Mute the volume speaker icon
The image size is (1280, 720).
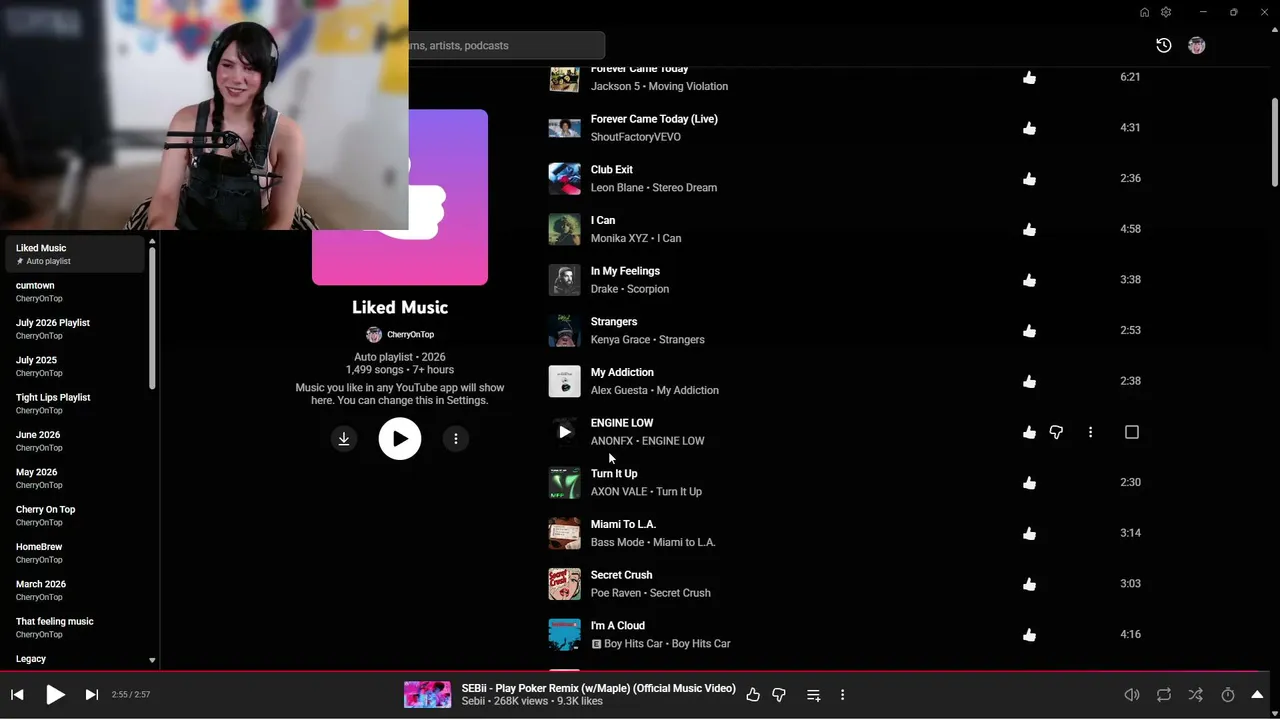1132,695
